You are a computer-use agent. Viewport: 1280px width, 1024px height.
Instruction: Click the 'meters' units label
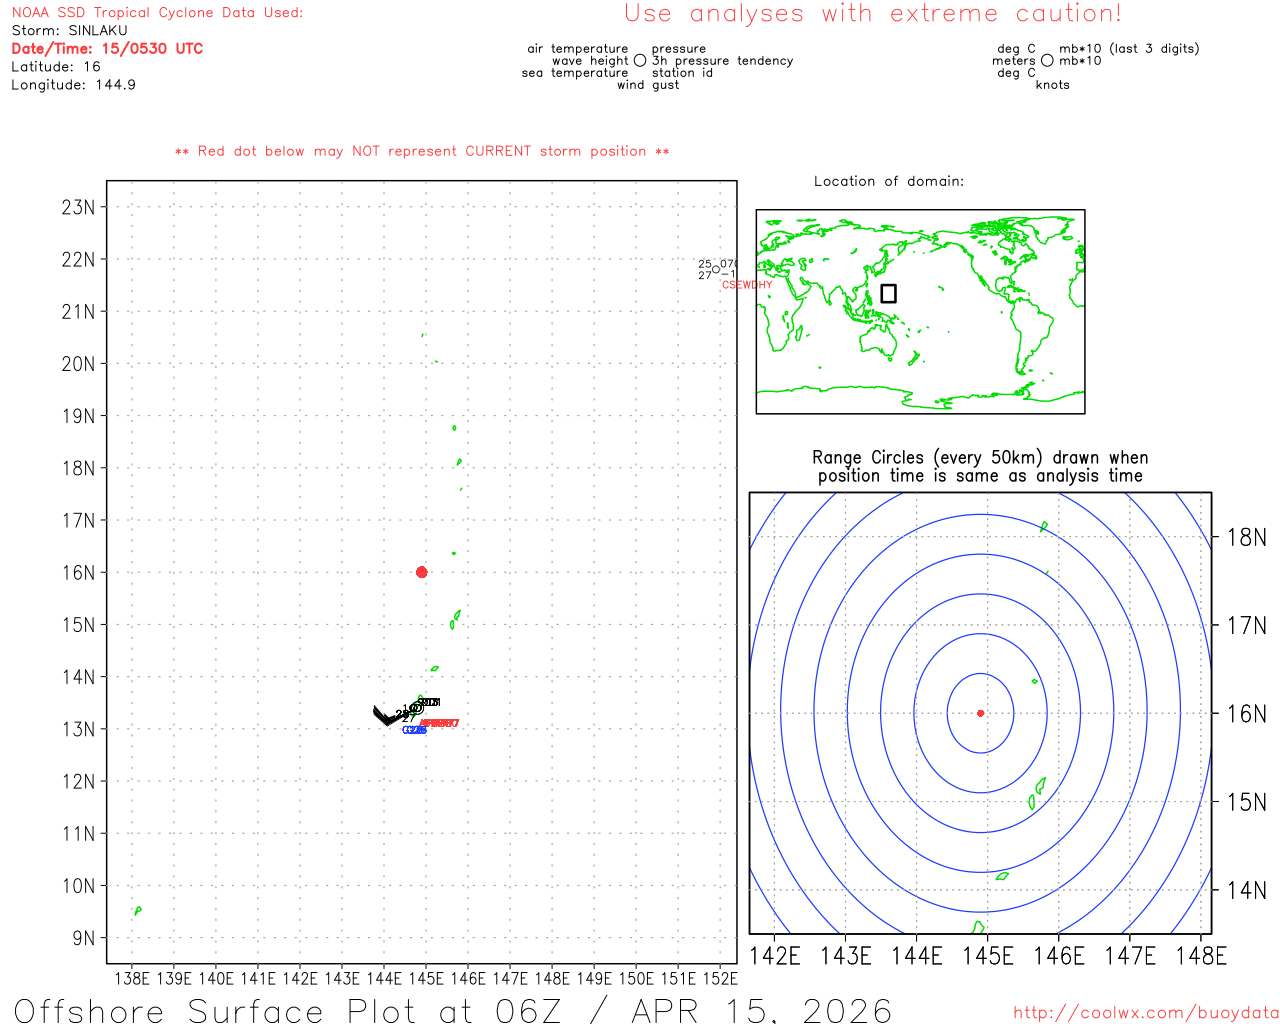(1014, 61)
